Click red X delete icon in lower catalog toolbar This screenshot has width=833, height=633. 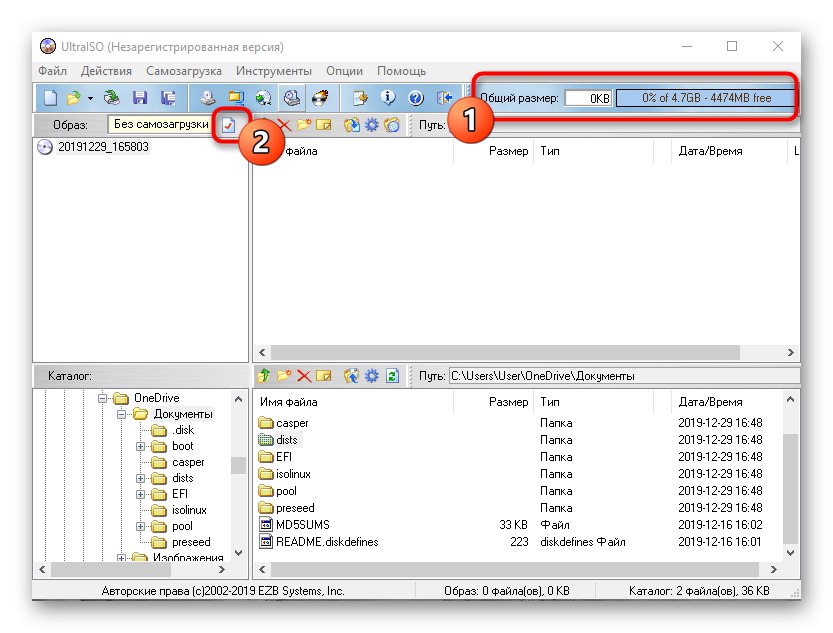point(304,376)
